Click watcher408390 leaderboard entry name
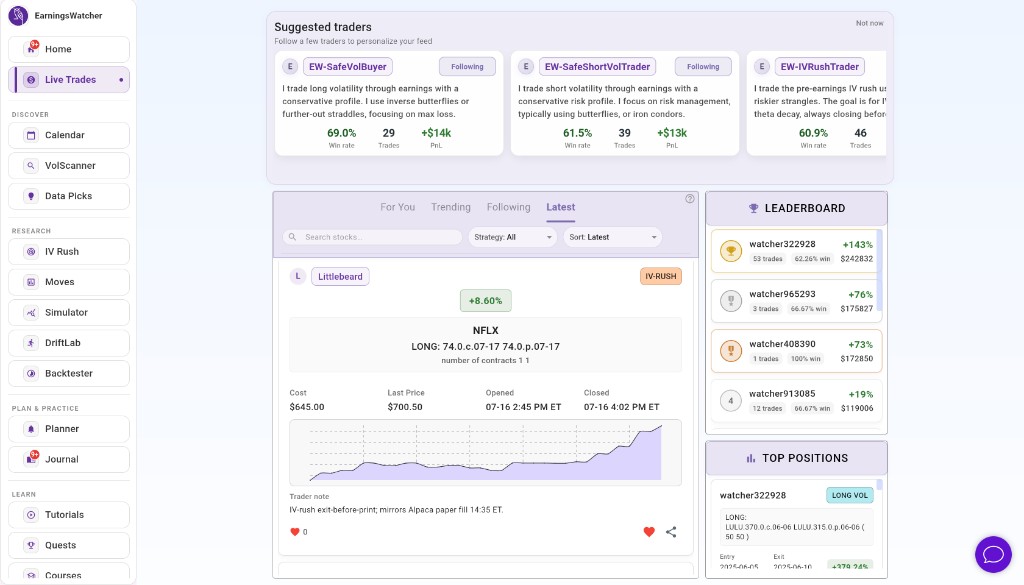Viewport: 1024px width, 585px height. (782, 344)
